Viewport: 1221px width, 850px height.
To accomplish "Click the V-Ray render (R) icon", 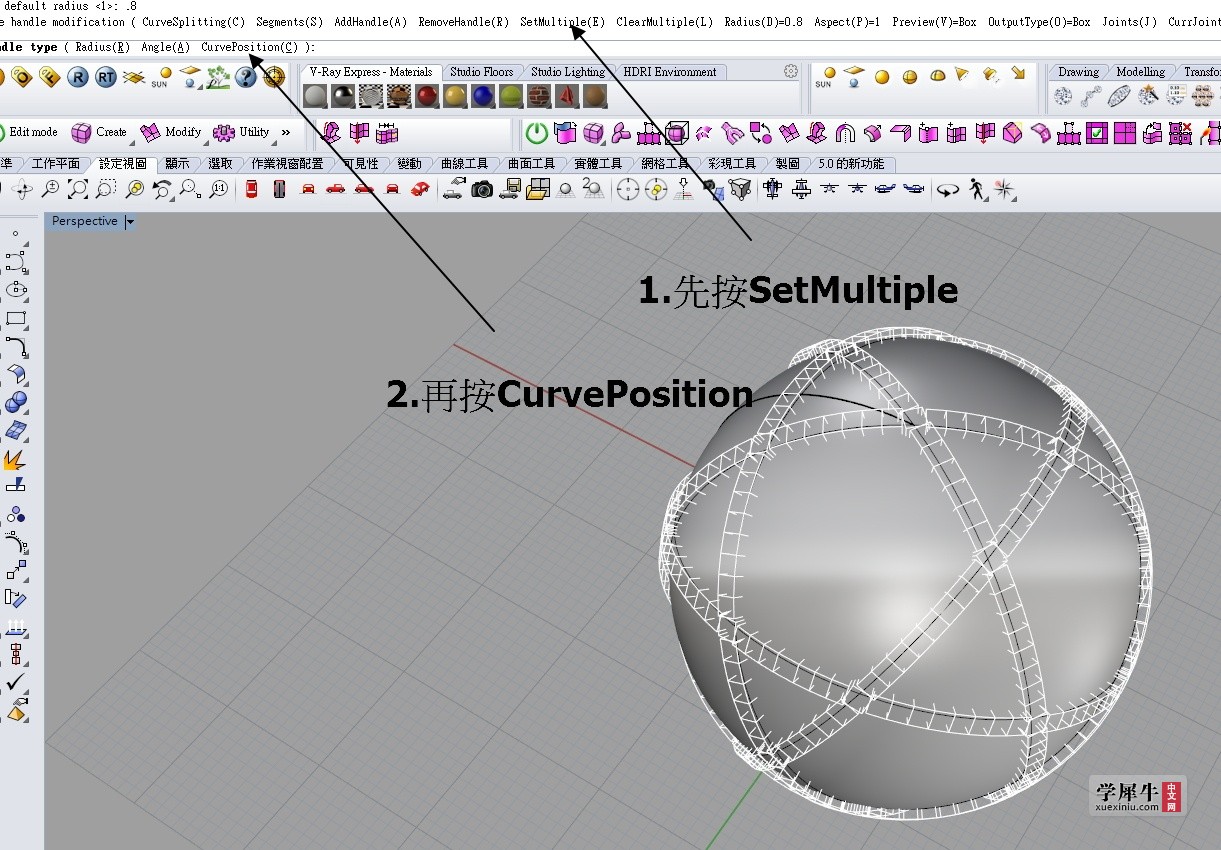I will [78, 77].
